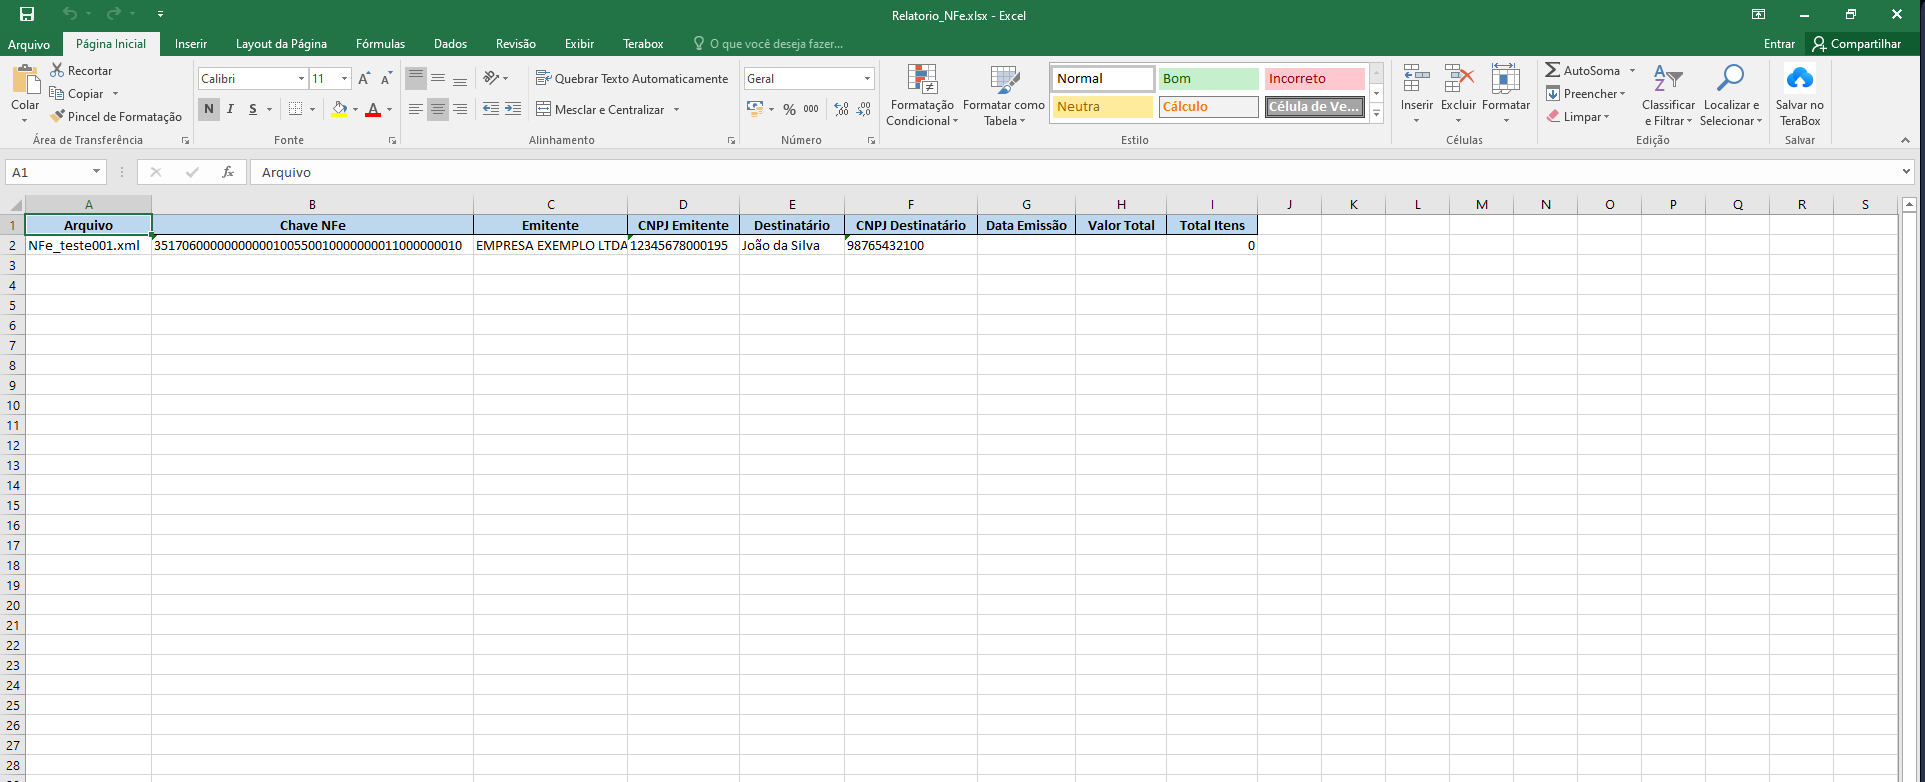The height and width of the screenshot is (782, 1925).
Task: Increase indent icon
Action: pyautogui.click(x=513, y=109)
